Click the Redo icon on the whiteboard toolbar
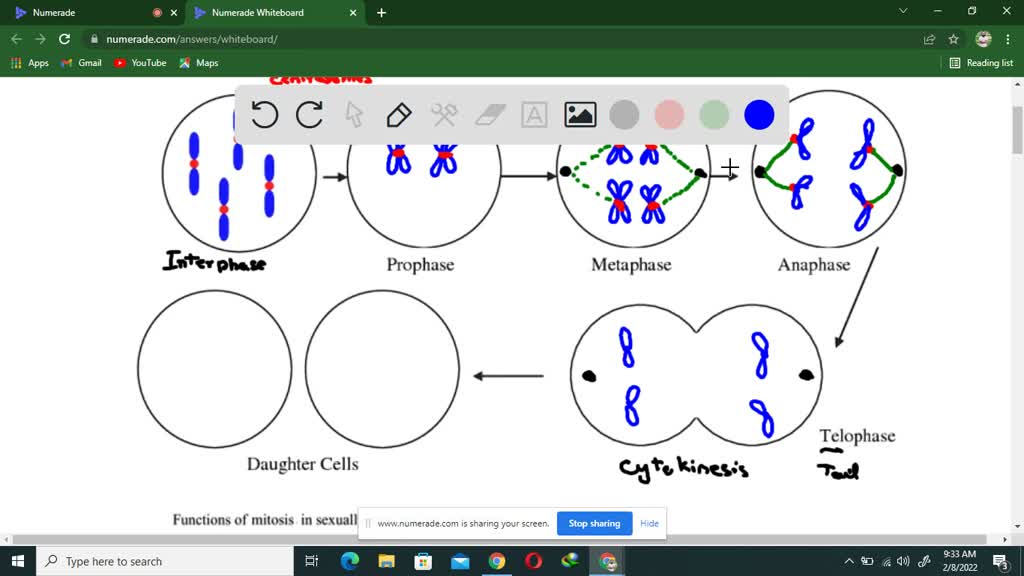1024x576 pixels. tap(309, 115)
